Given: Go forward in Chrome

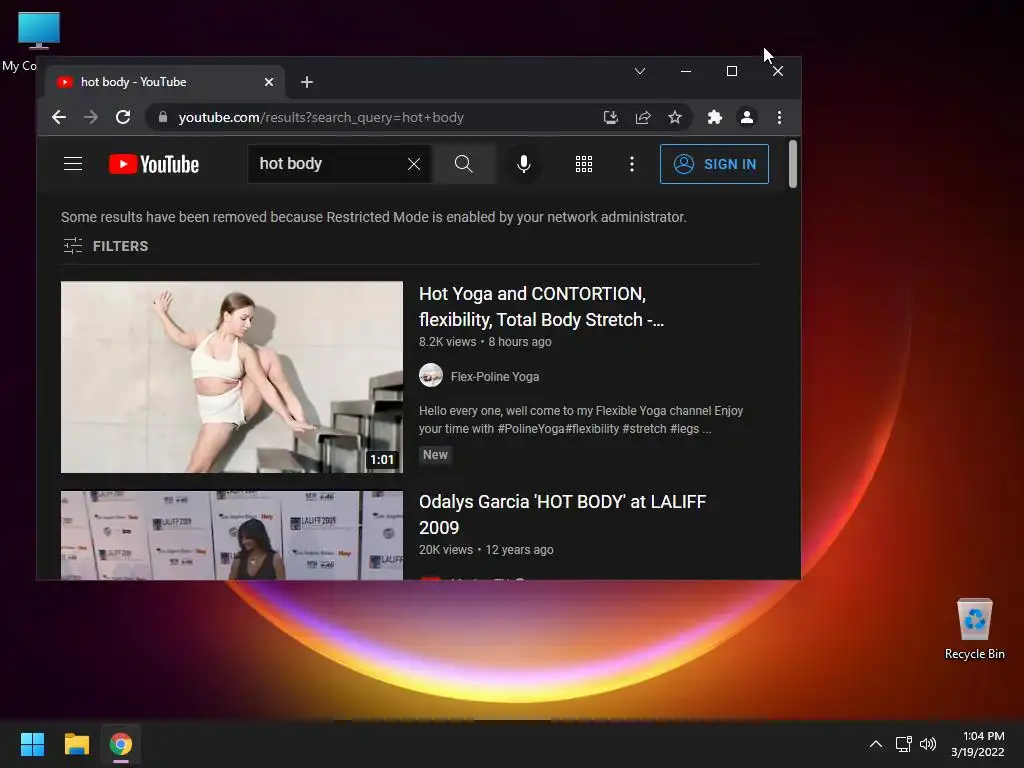Looking at the screenshot, I should pyautogui.click(x=91, y=118).
